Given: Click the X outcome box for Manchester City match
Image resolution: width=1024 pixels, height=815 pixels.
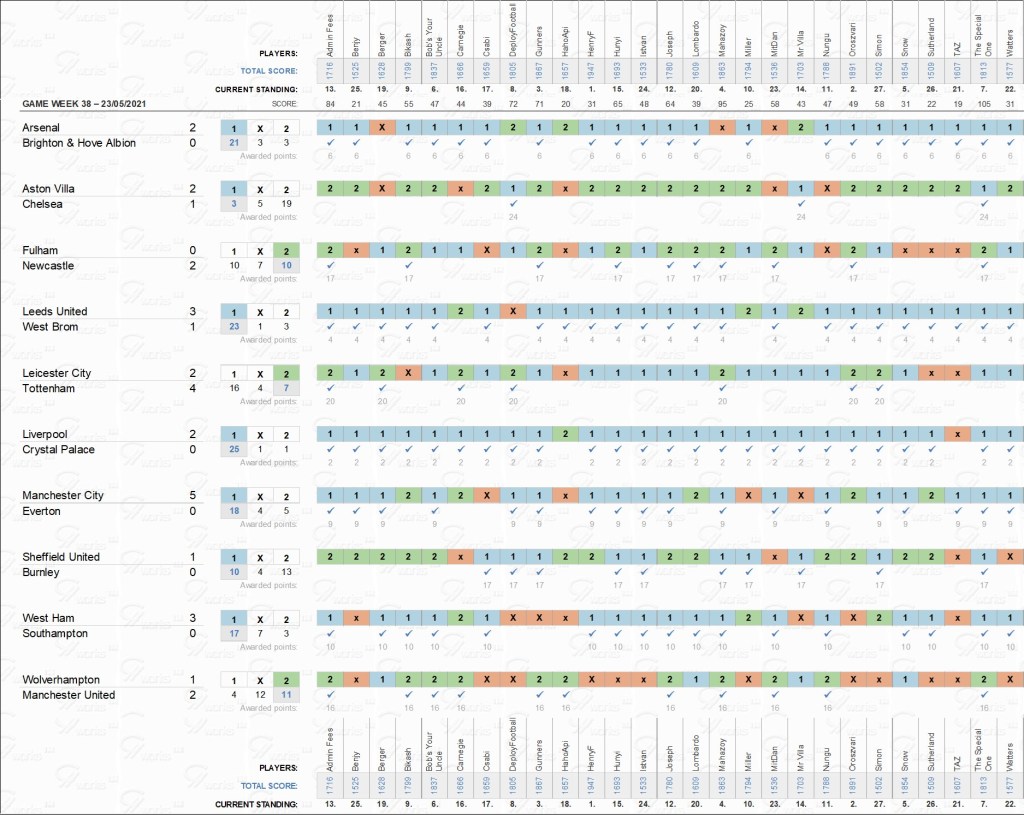Looking at the screenshot, I should 260,496.
